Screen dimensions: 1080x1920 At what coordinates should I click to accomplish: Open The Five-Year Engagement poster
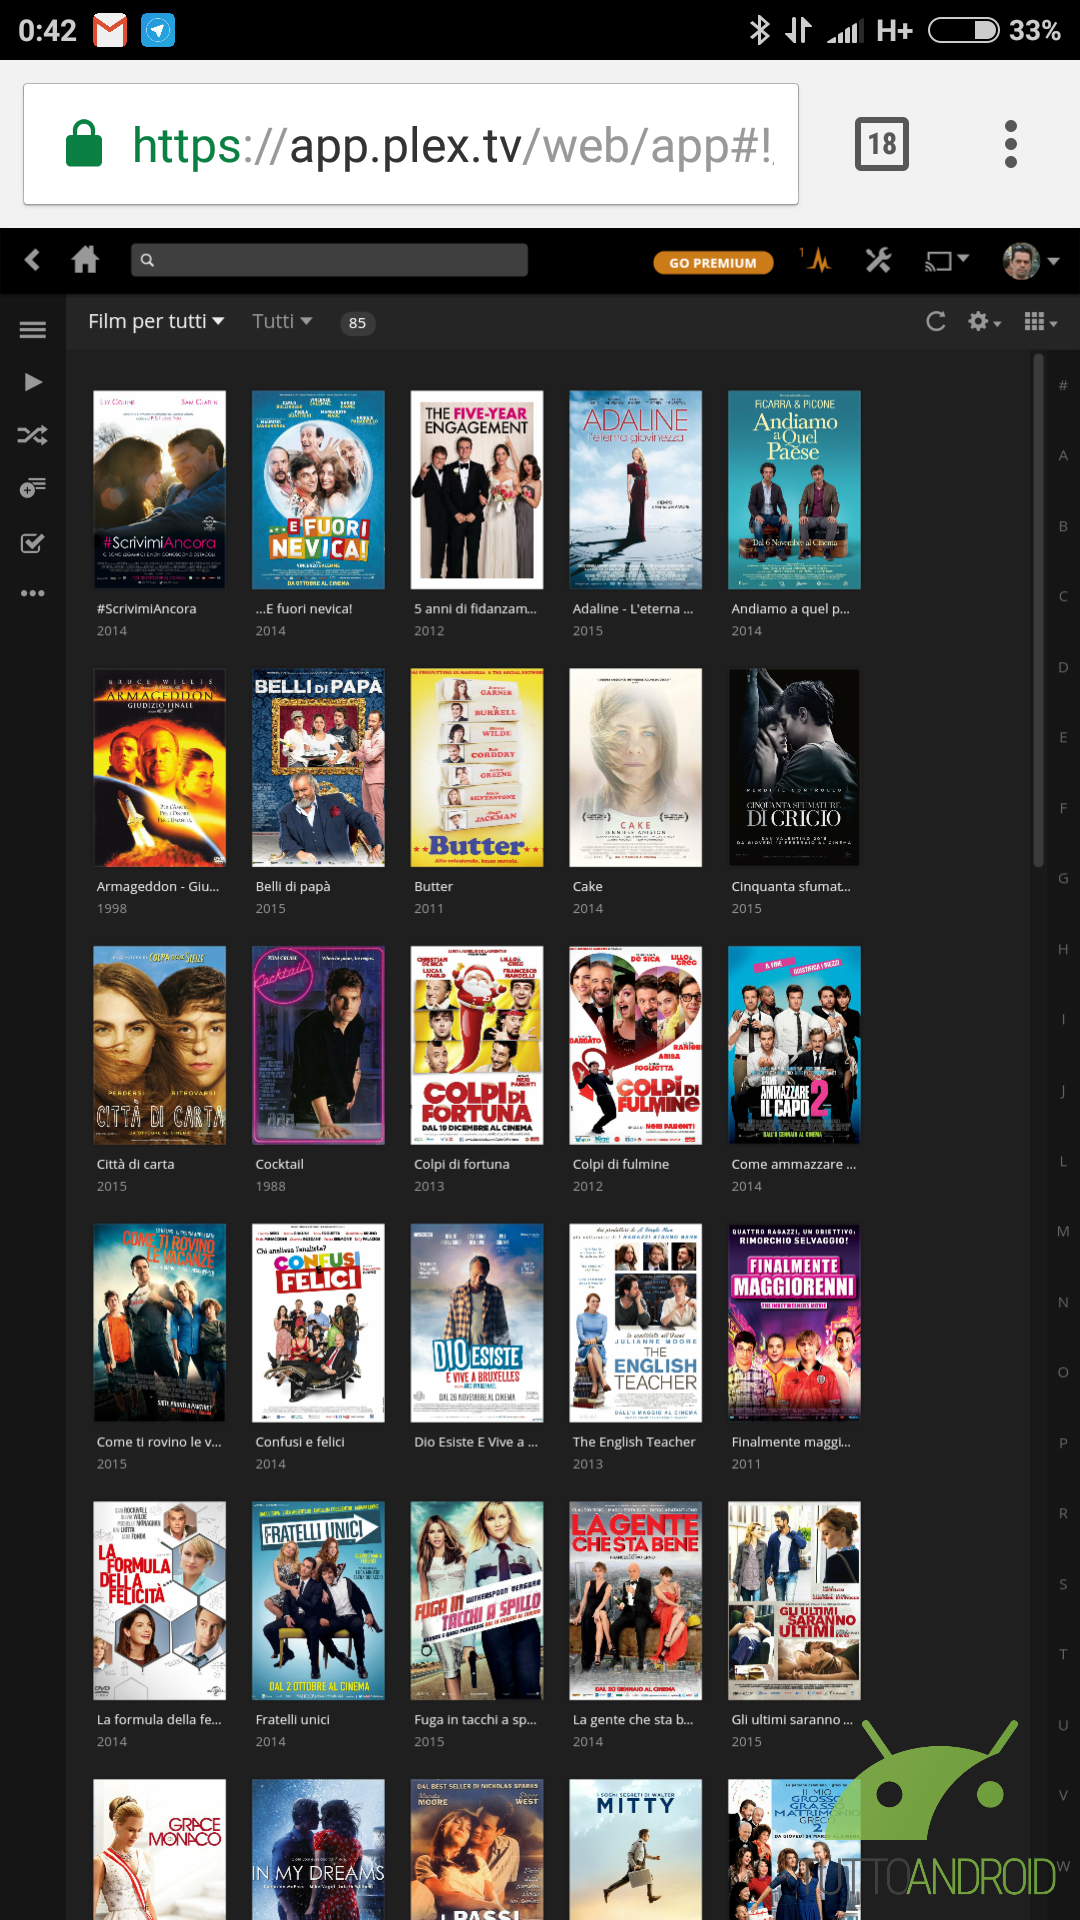tap(477, 490)
